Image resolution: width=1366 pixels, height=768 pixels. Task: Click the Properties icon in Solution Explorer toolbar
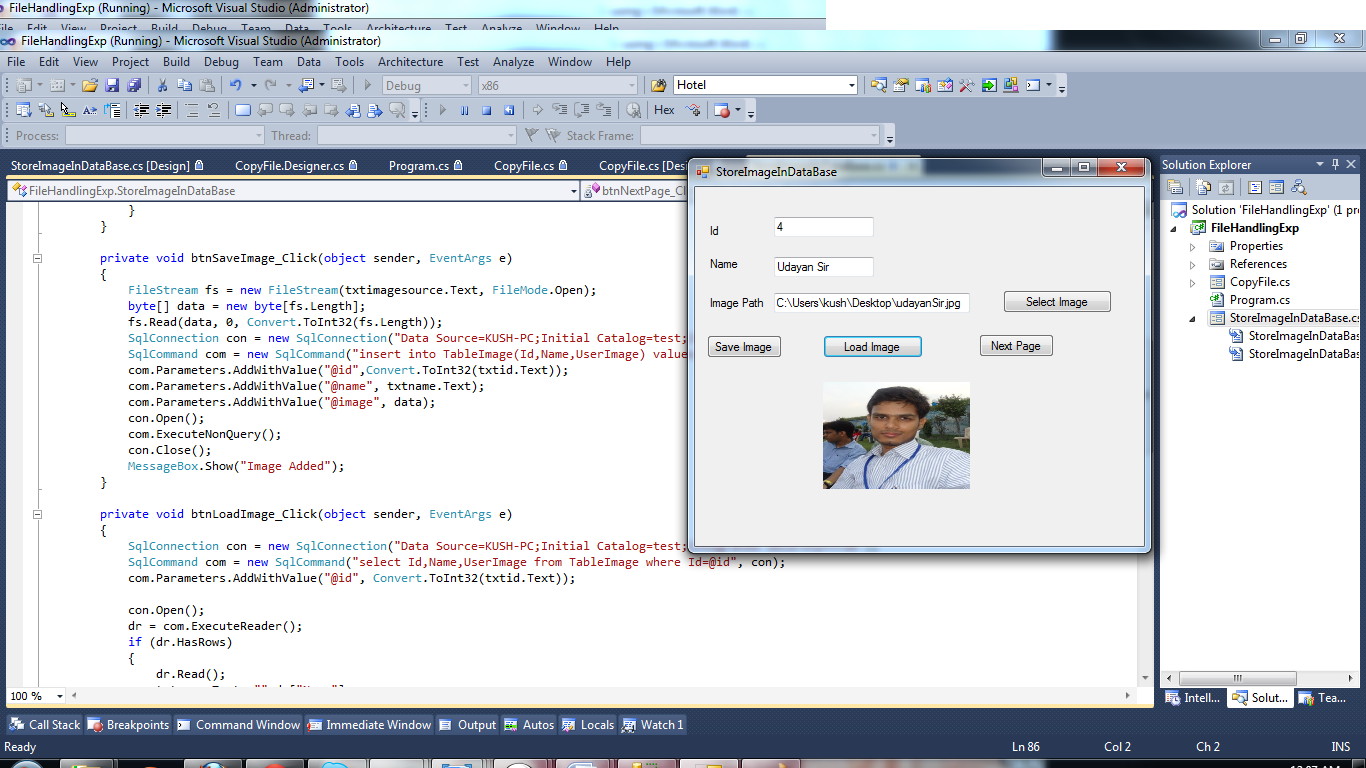(x=1175, y=188)
